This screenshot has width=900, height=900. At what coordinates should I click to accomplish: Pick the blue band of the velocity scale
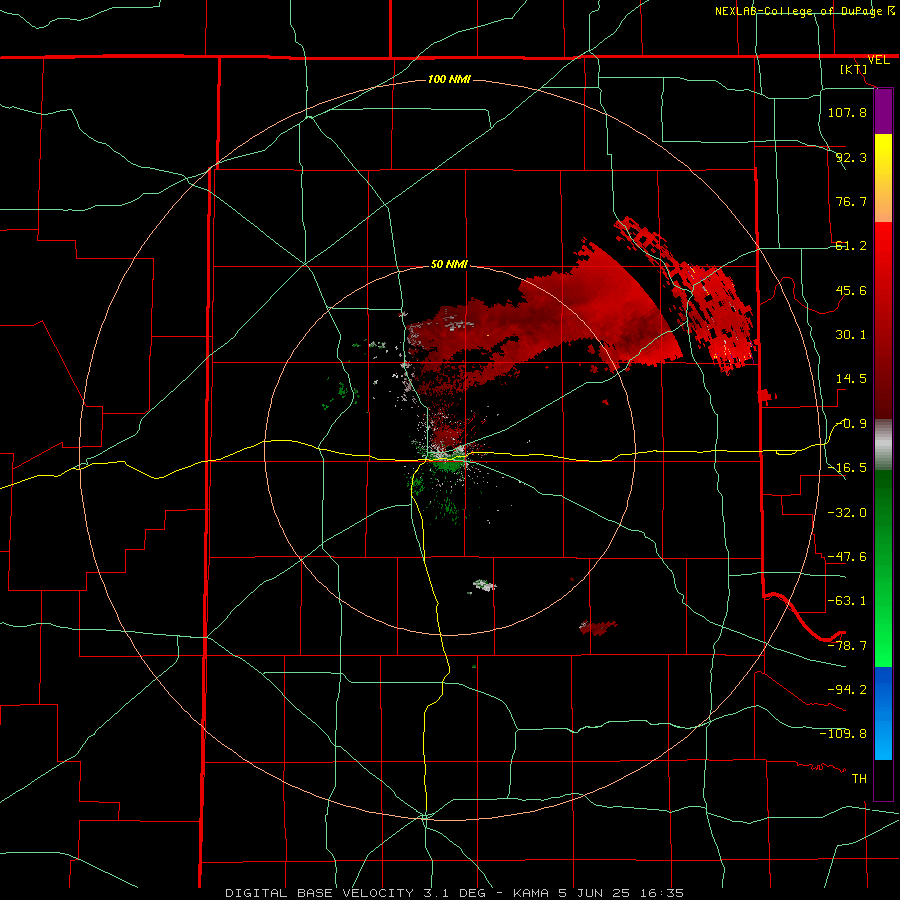883,713
